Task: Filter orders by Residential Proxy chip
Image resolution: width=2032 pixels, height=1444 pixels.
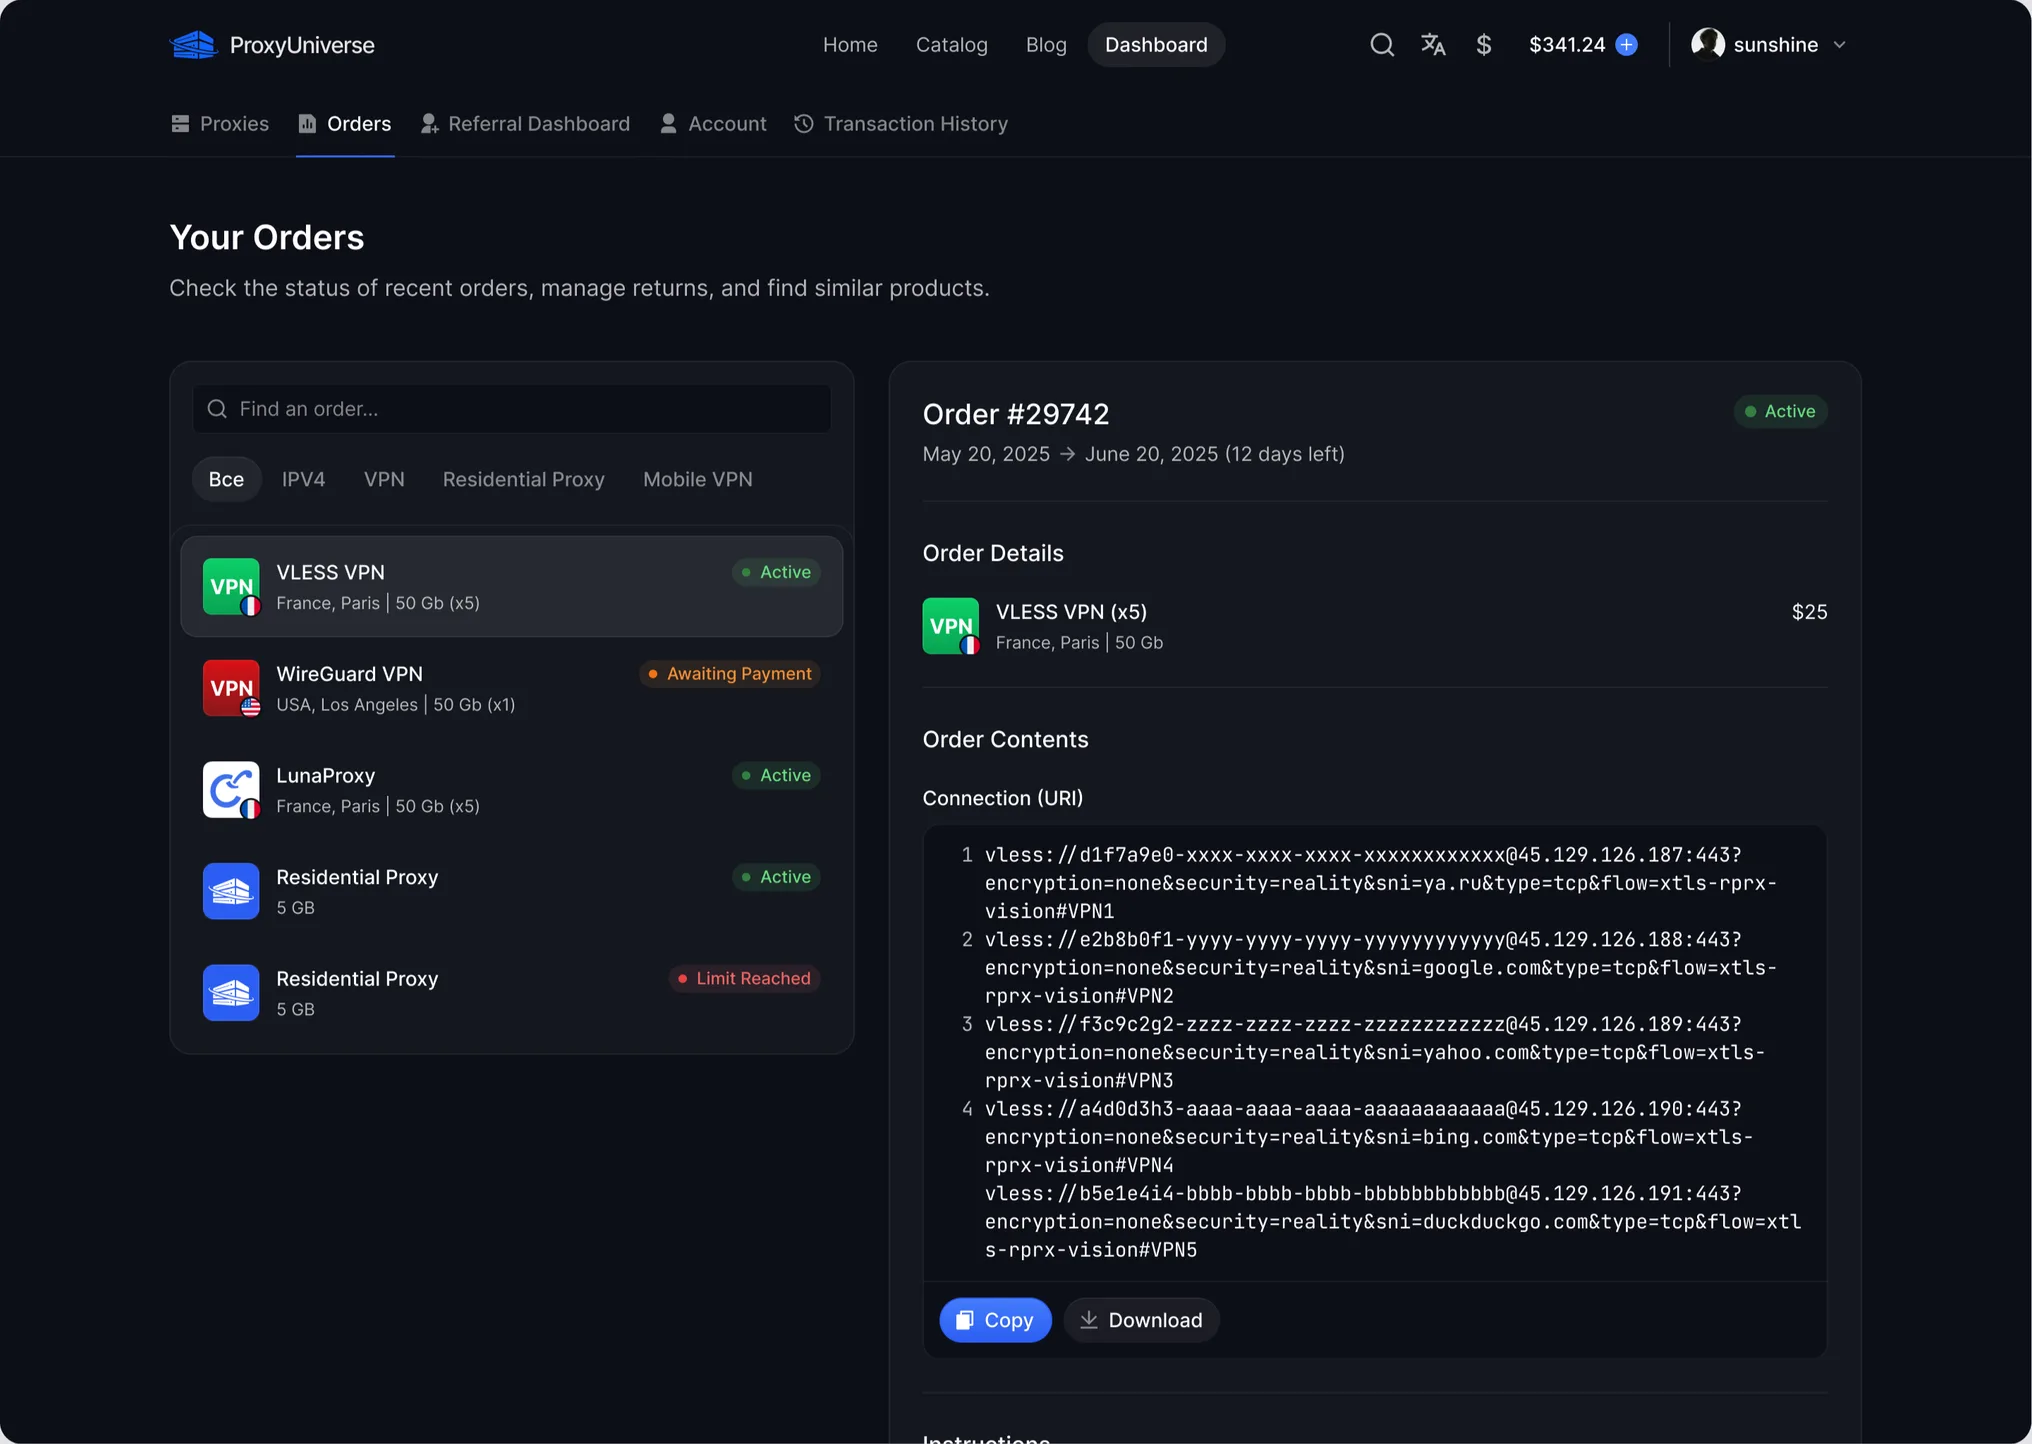Action: 524,479
